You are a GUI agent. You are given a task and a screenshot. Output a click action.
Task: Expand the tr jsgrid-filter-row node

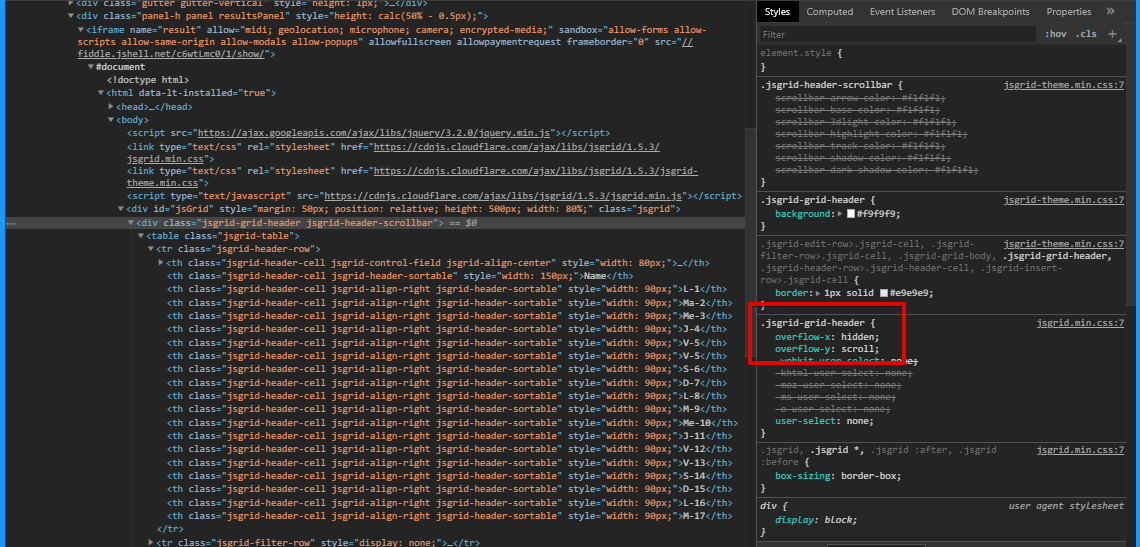click(x=151, y=543)
